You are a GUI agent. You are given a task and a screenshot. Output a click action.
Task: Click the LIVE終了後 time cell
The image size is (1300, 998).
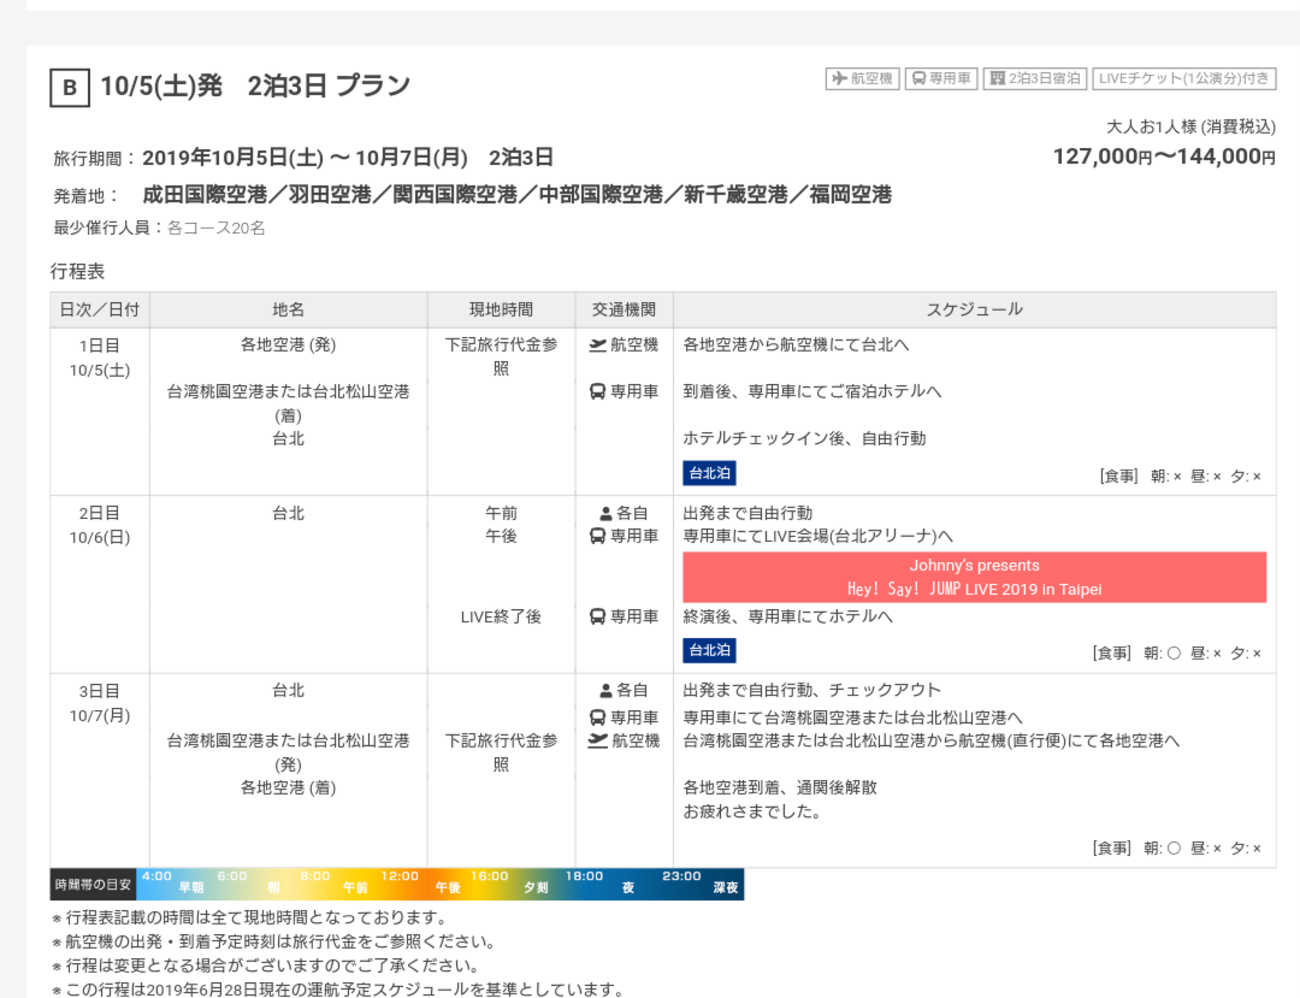(x=501, y=617)
